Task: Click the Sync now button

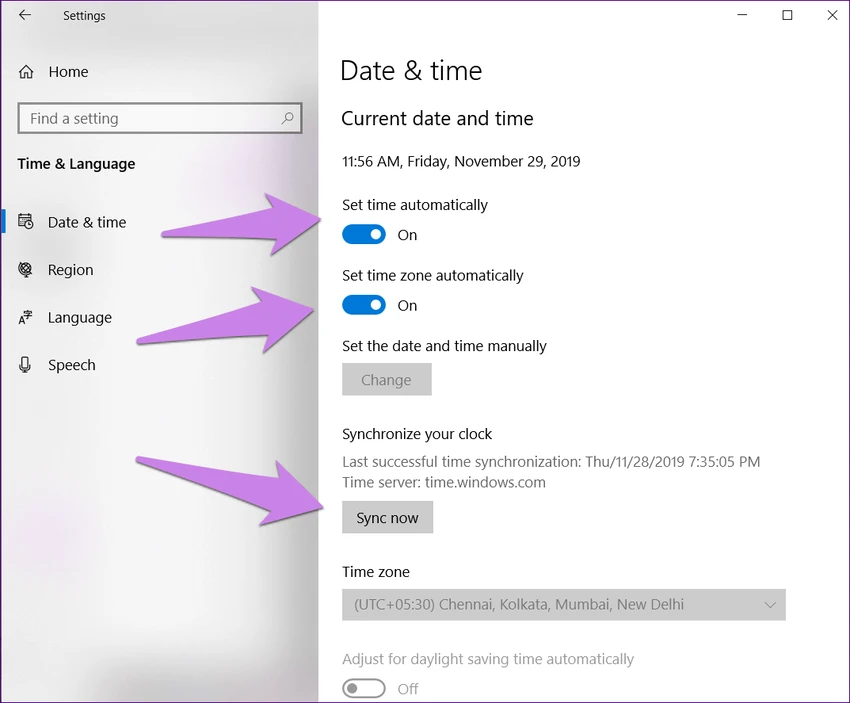Action: [388, 517]
